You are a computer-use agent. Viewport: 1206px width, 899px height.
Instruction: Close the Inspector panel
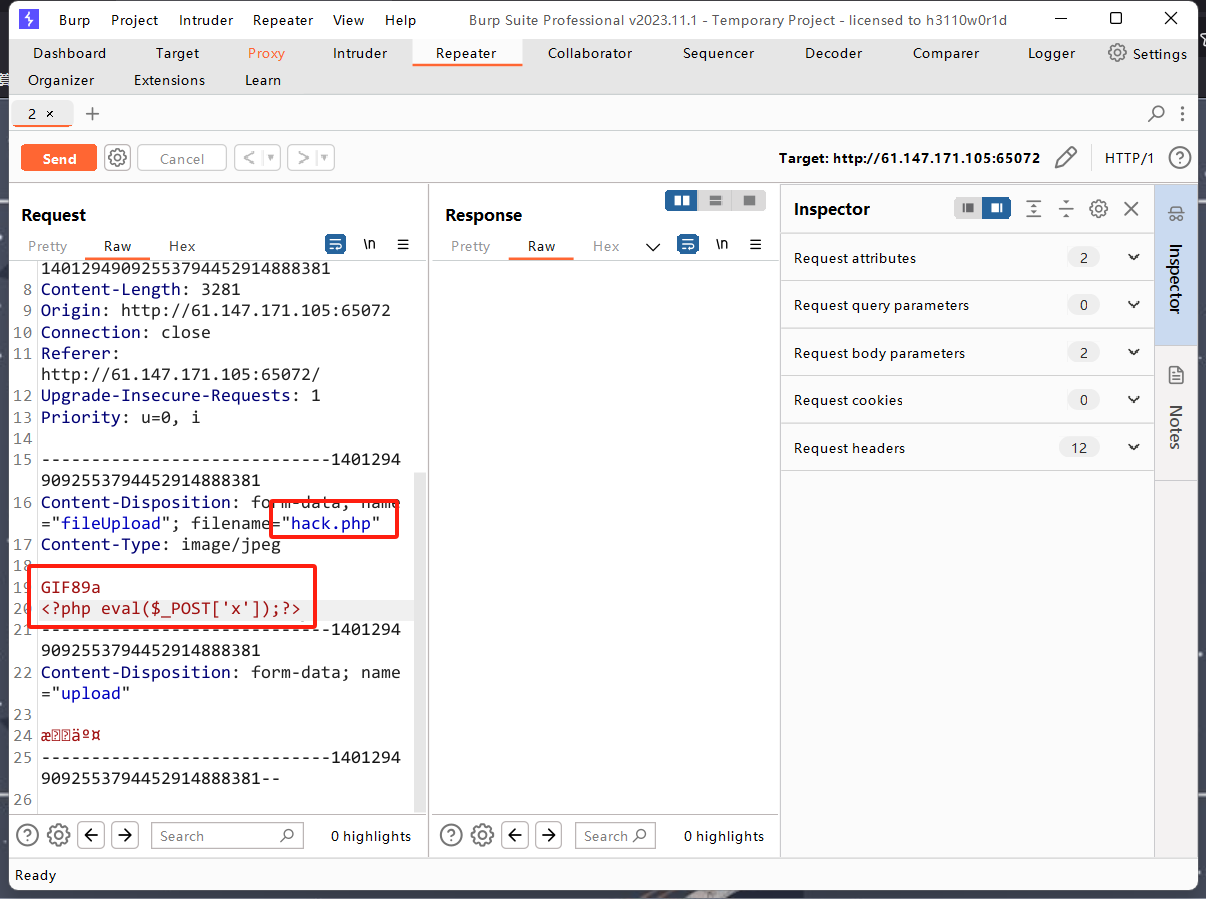[x=1131, y=209]
